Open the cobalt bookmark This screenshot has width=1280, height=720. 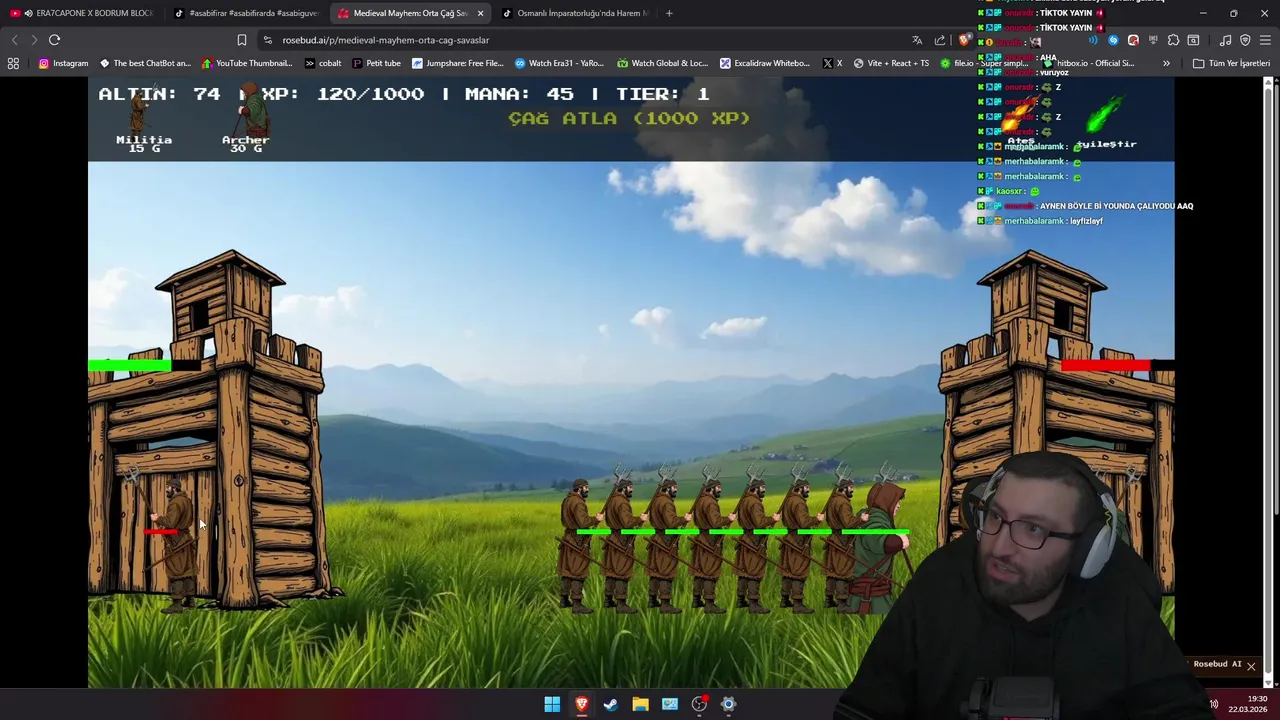tap(323, 63)
